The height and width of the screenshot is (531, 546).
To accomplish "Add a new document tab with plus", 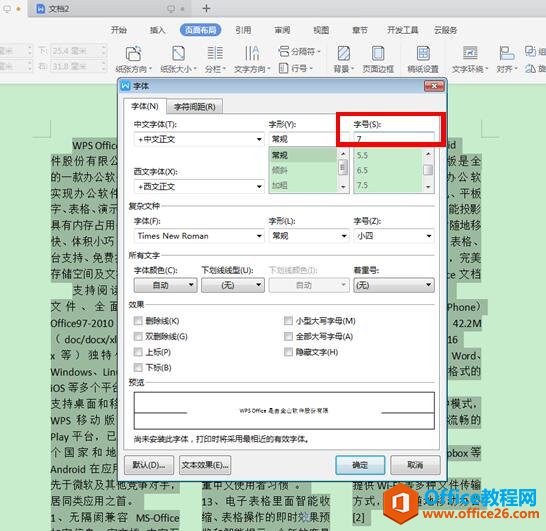I will pos(206,8).
